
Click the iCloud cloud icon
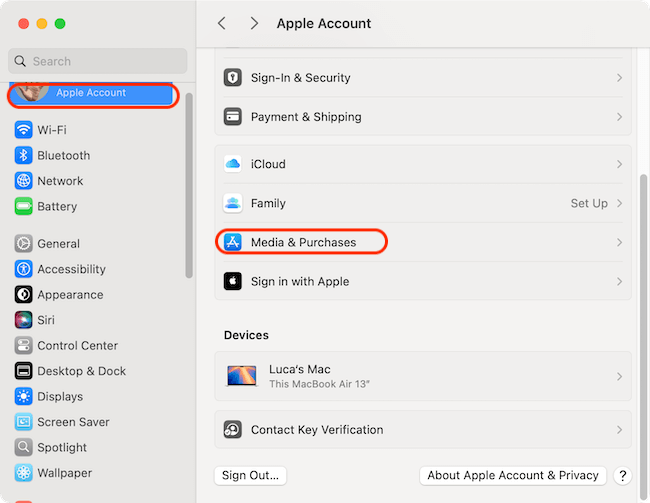(x=233, y=164)
